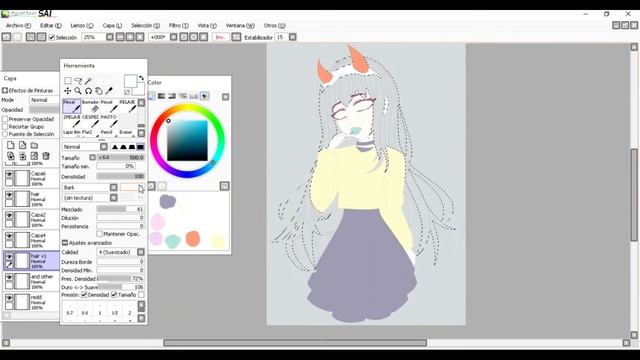Select the magic wand tool
640x360 pixels.
coord(89,81)
